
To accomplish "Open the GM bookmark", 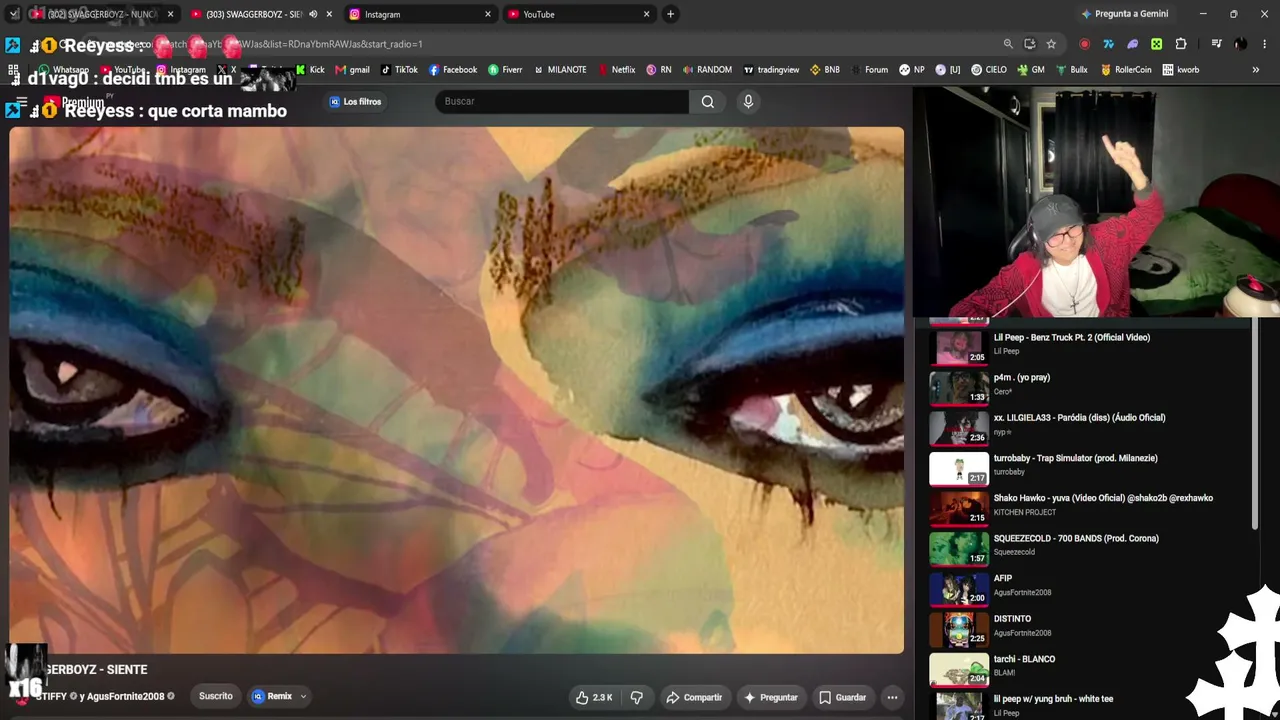I will coord(1031,70).
